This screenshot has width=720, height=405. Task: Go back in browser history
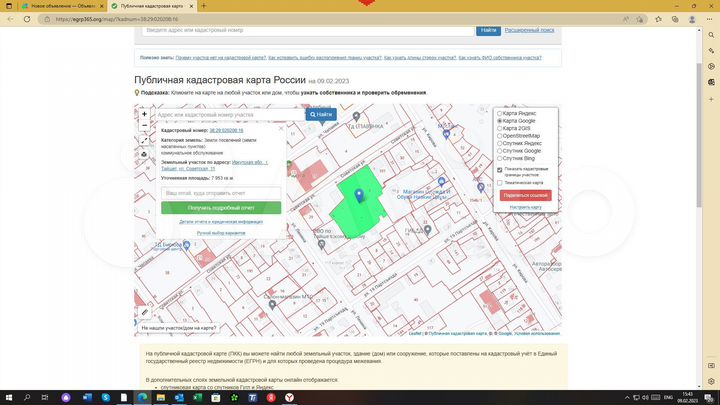10,19
